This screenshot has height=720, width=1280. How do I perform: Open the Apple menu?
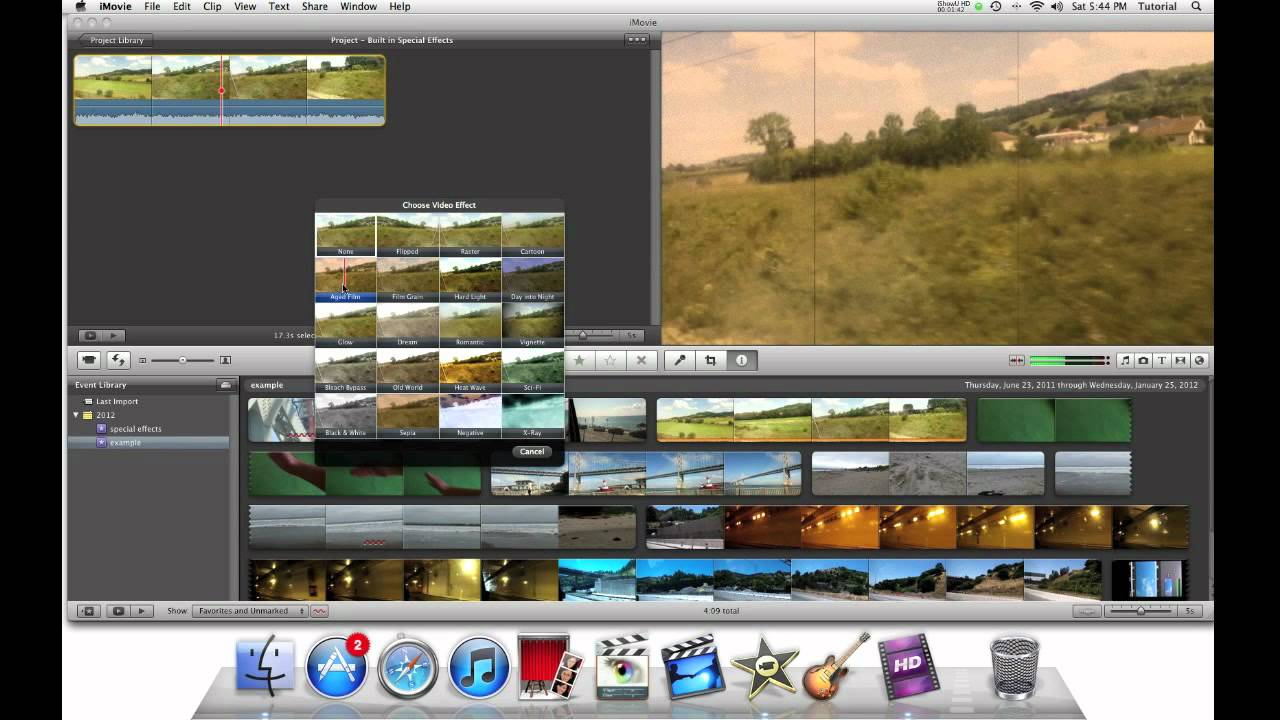coord(81,7)
